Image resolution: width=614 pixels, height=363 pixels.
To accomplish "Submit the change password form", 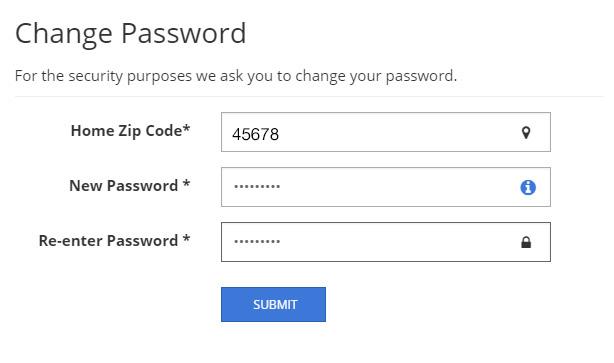I will [x=273, y=304].
